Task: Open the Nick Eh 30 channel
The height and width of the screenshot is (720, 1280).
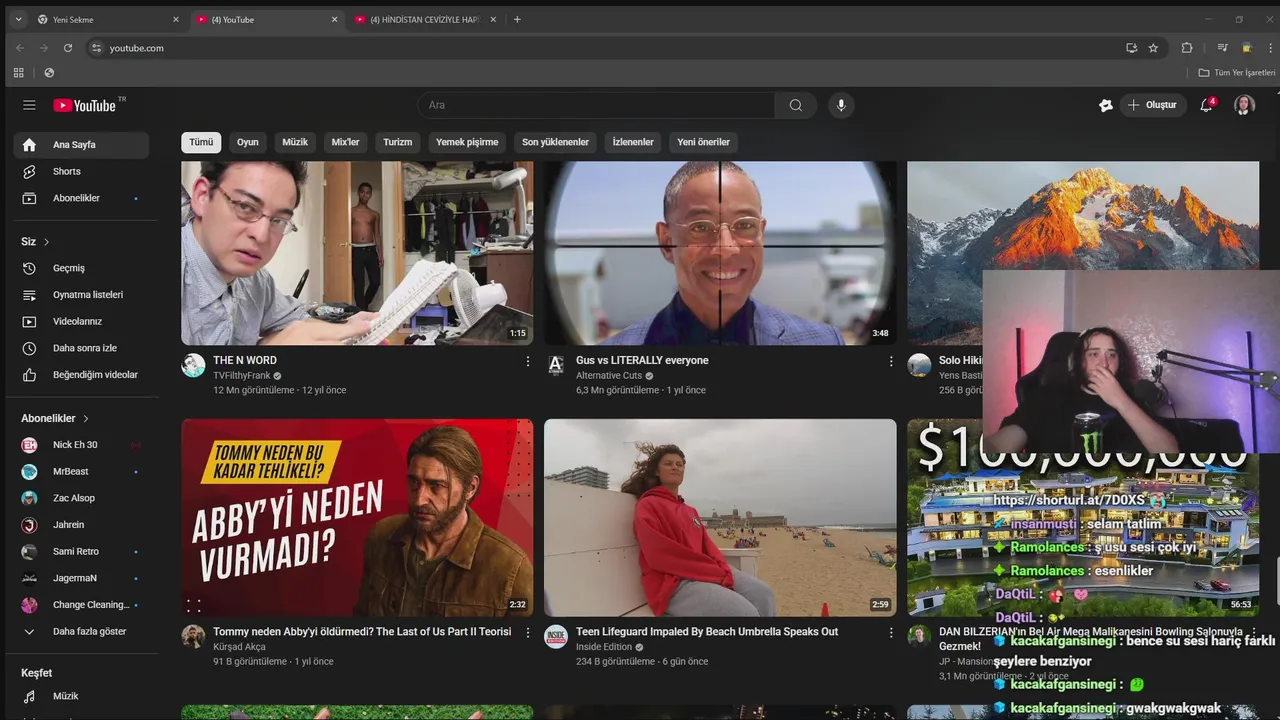Action: point(81,445)
